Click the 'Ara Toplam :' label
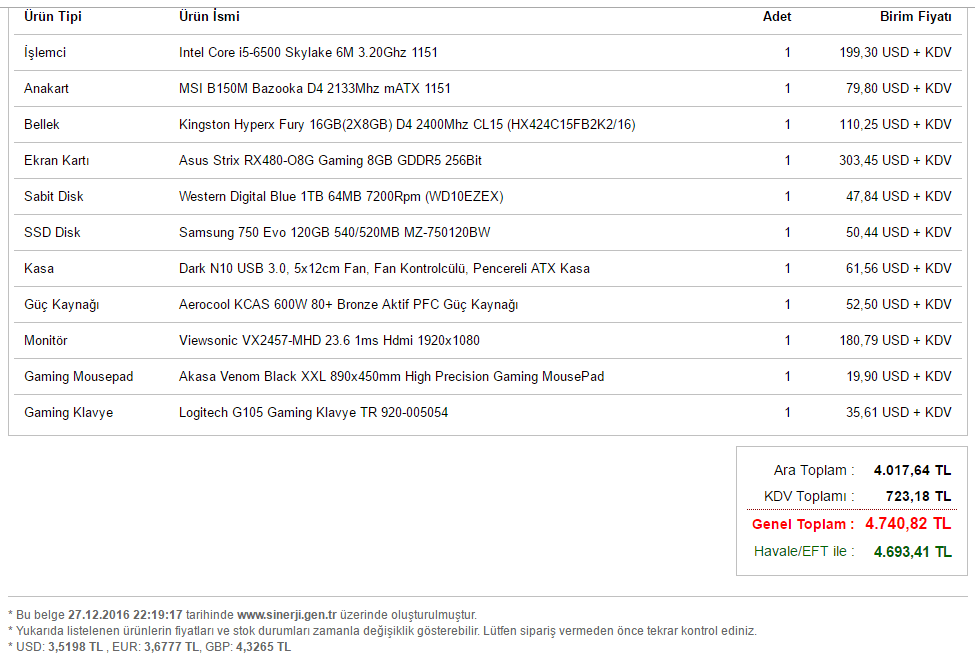The image size is (975, 656). pos(813,471)
